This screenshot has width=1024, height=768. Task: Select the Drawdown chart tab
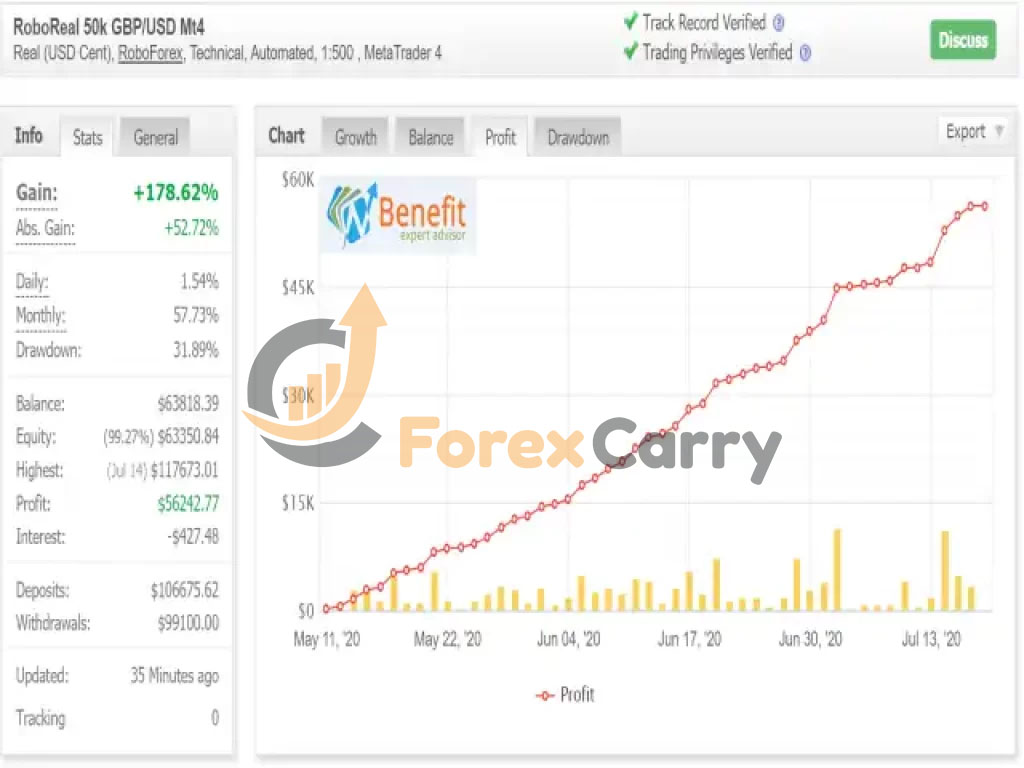578,137
